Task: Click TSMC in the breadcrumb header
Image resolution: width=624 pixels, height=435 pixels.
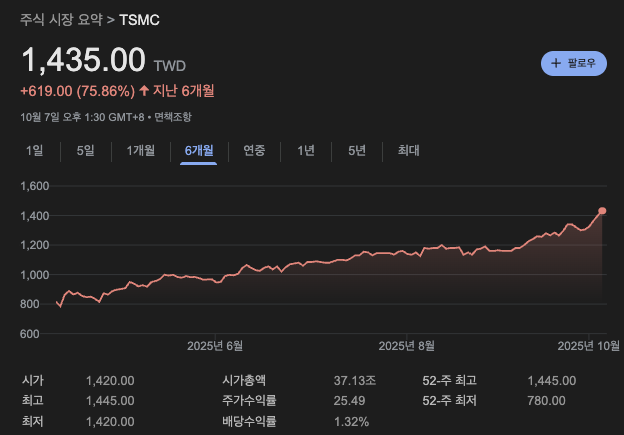Action: click(x=139, y=19)
